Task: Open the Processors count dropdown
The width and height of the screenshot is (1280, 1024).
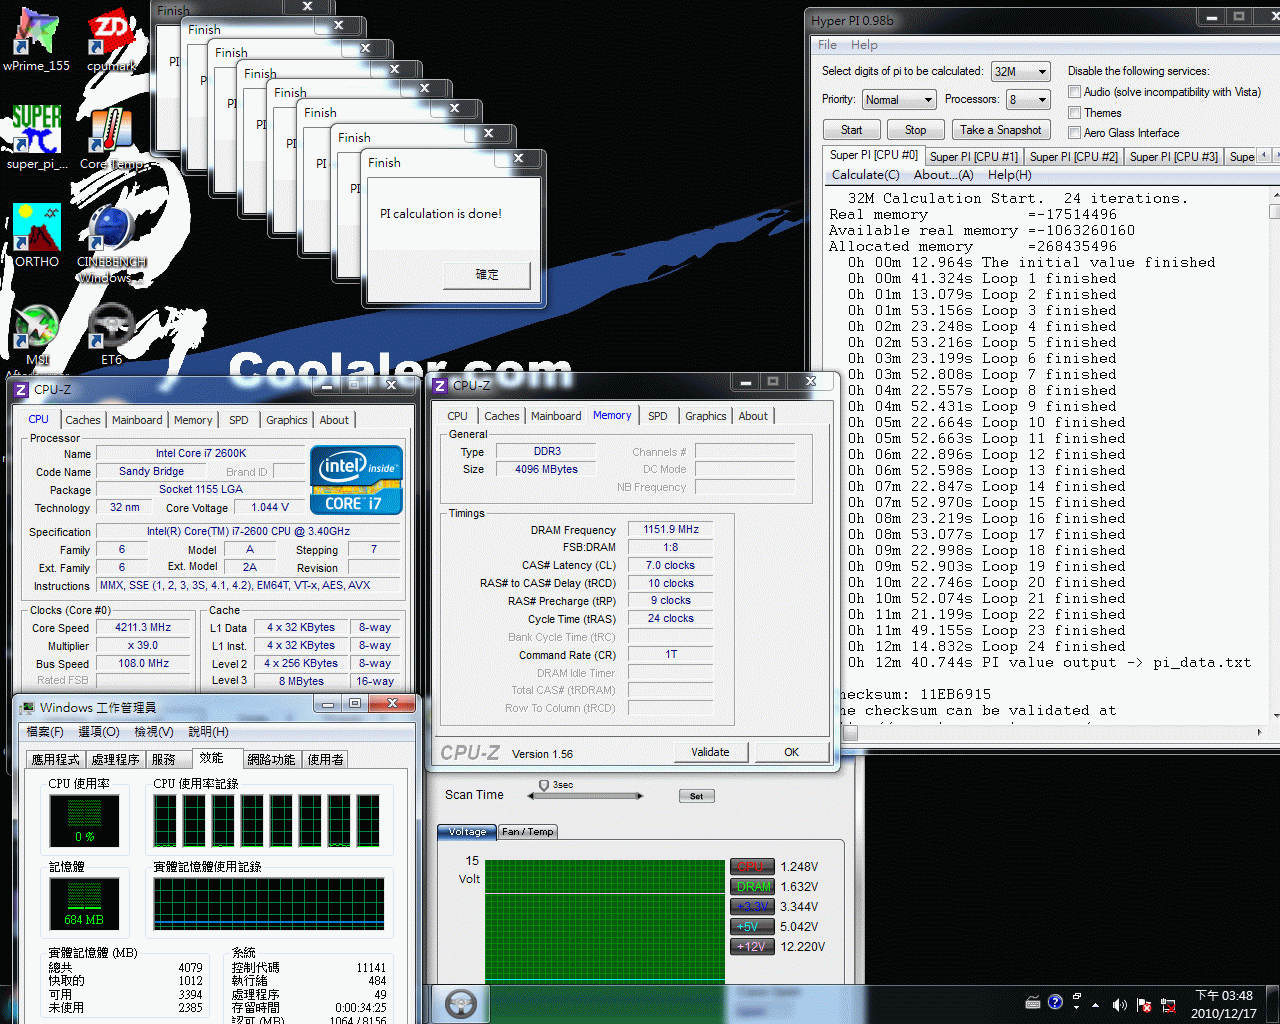Action: point(1028,99)
